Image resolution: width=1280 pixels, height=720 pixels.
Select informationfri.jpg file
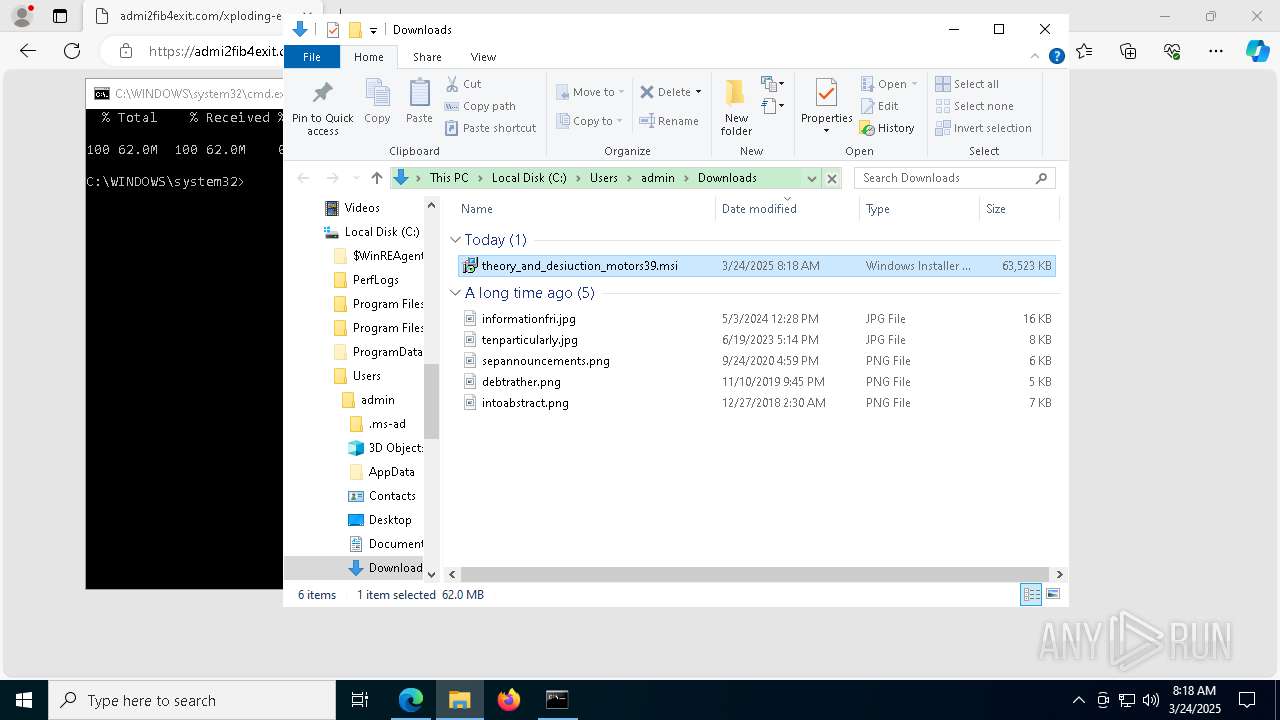pyautogui.click(x=757, y=319)
